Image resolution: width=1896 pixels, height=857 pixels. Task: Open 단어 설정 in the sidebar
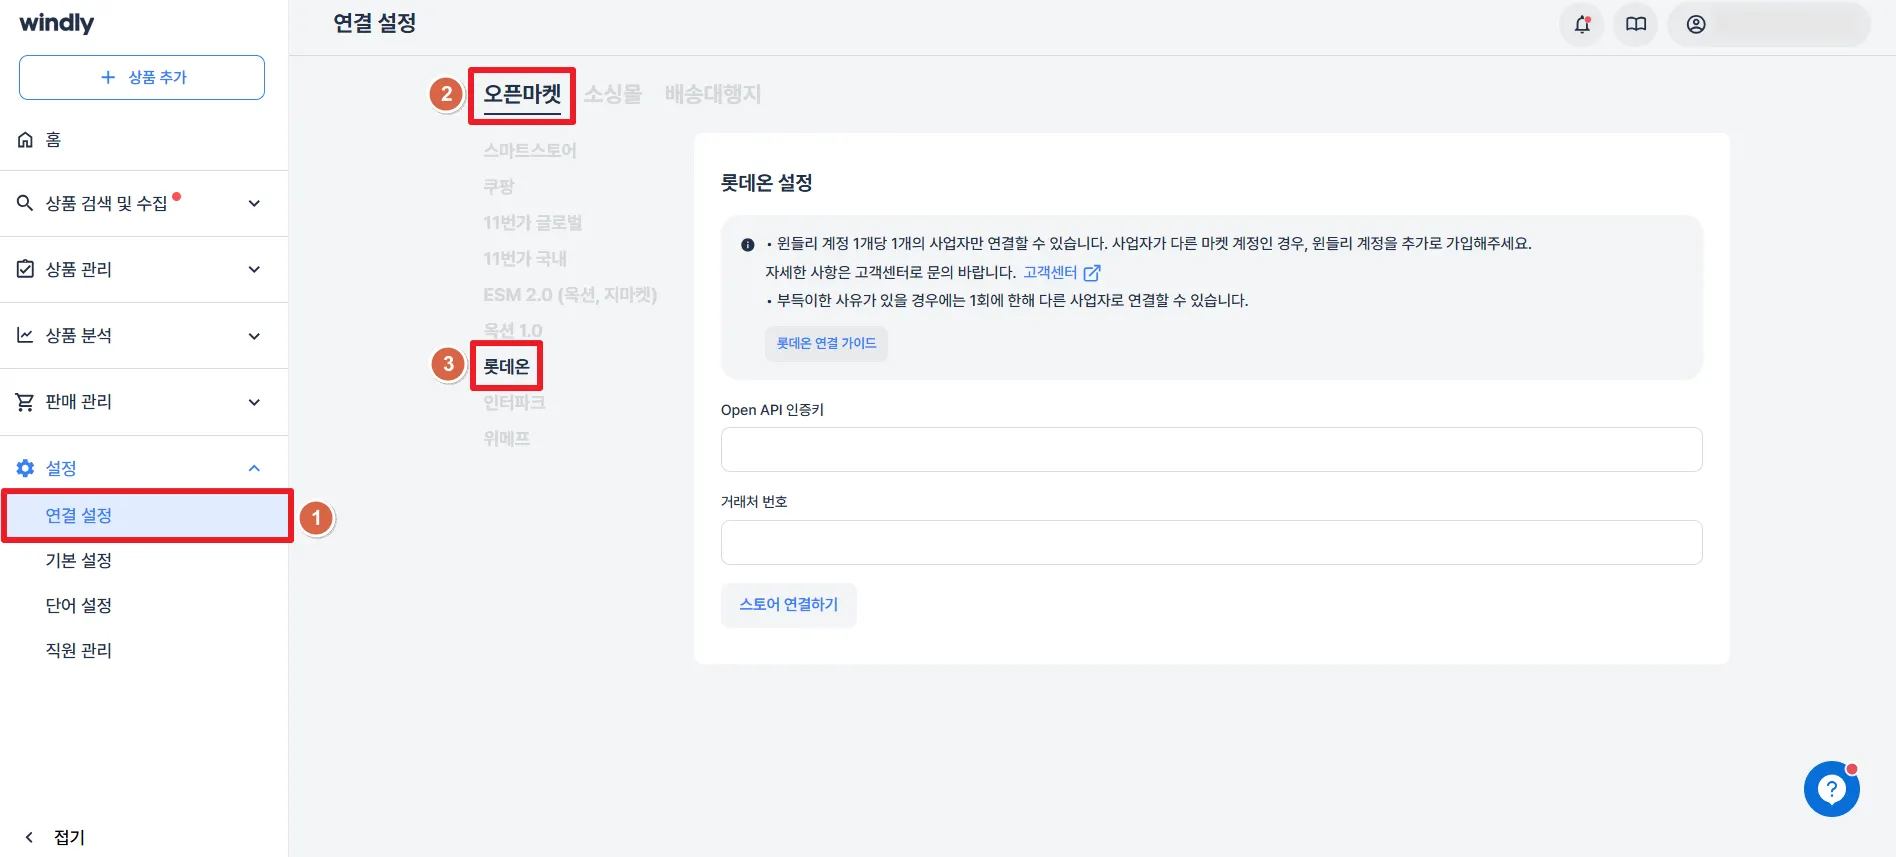click(79, 605)
